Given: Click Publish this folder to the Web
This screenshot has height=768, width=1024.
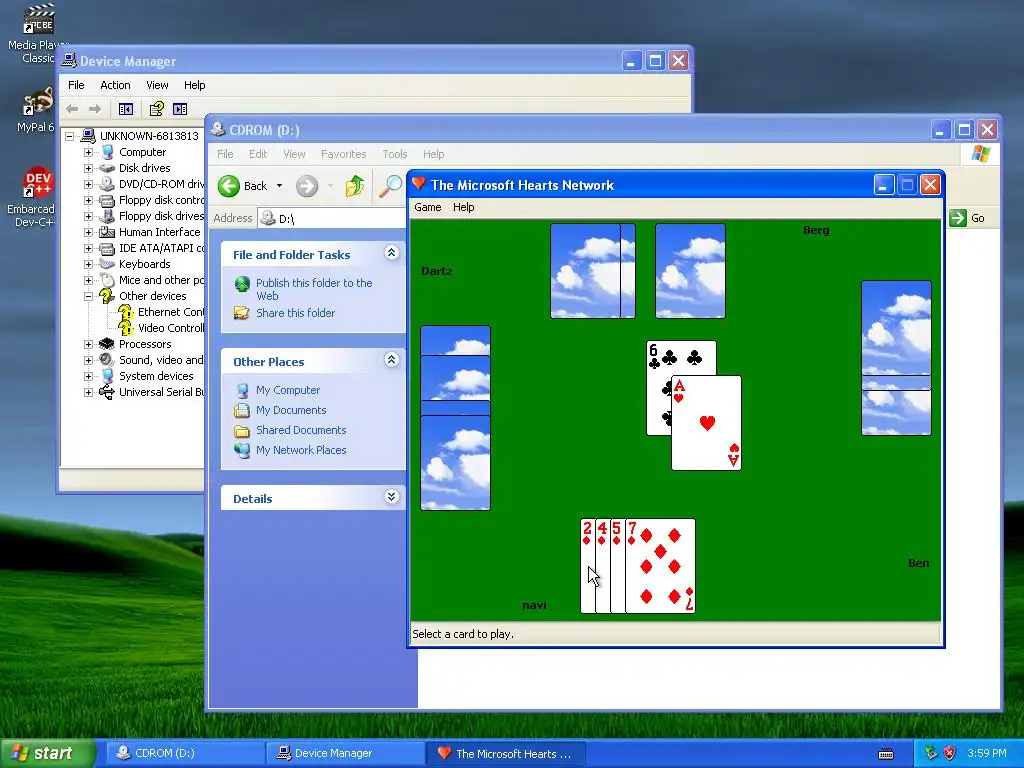Looking at the screenshot, I should coord(314,289).
